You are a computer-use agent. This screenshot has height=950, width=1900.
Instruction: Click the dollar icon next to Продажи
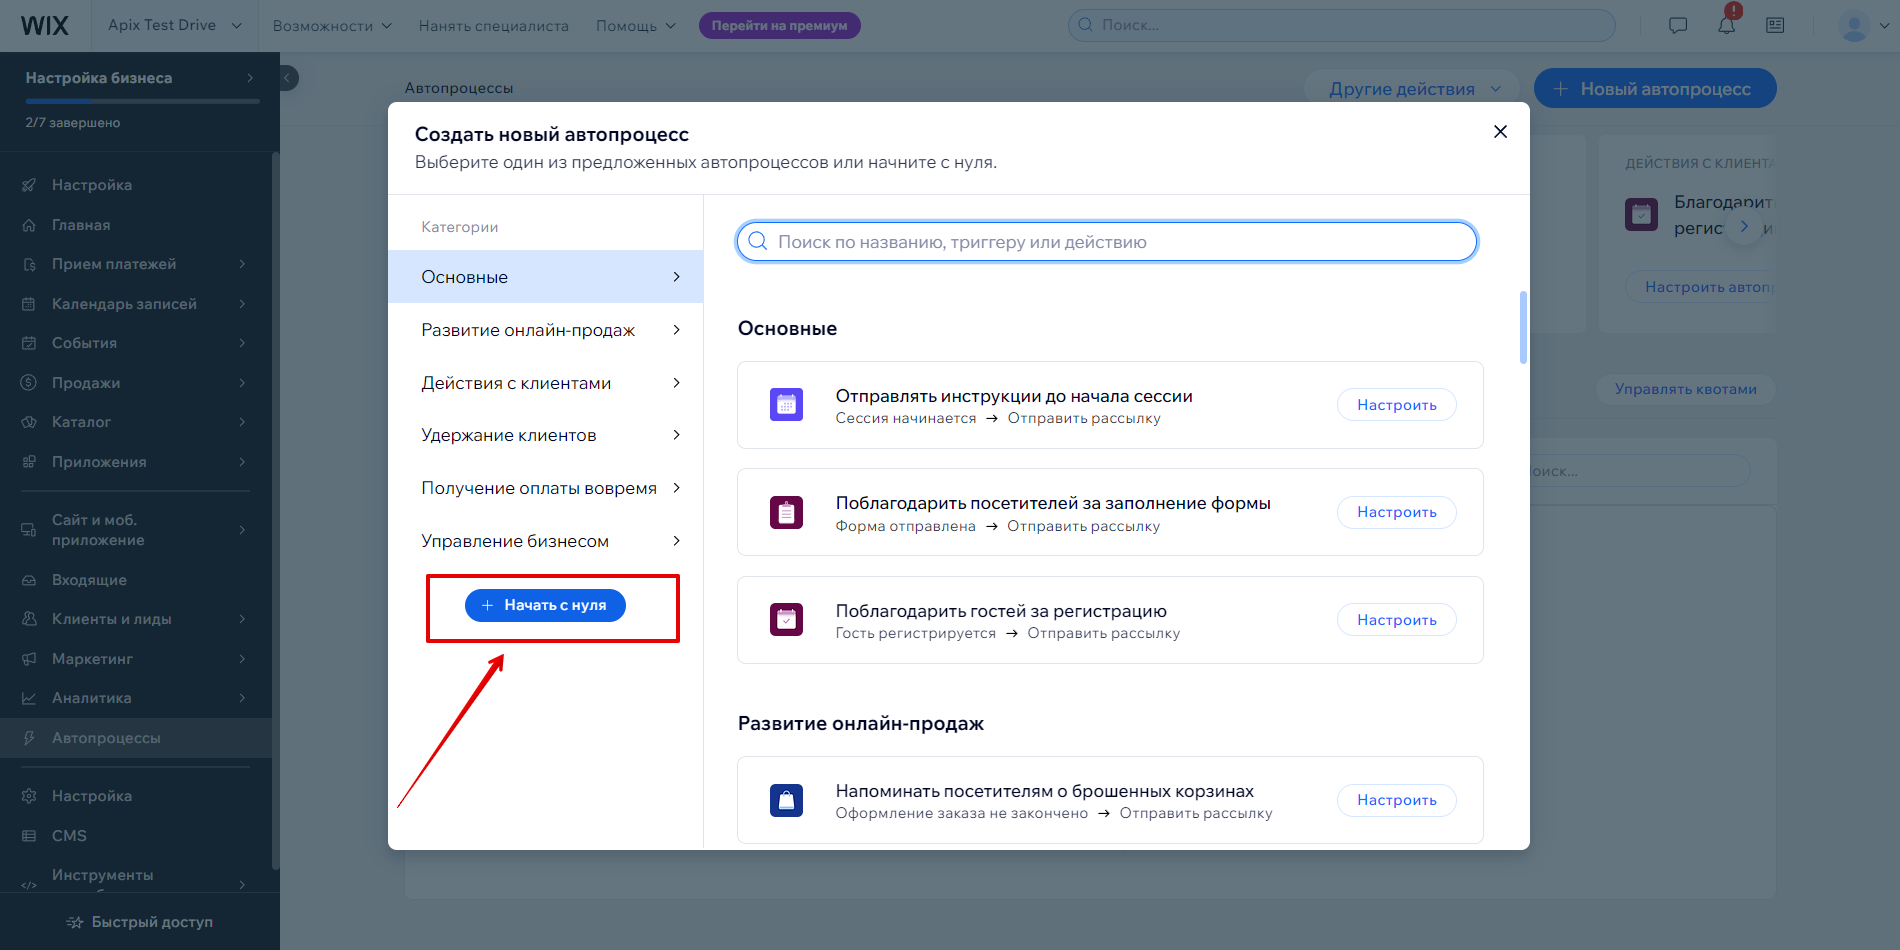tap(29, 383)
